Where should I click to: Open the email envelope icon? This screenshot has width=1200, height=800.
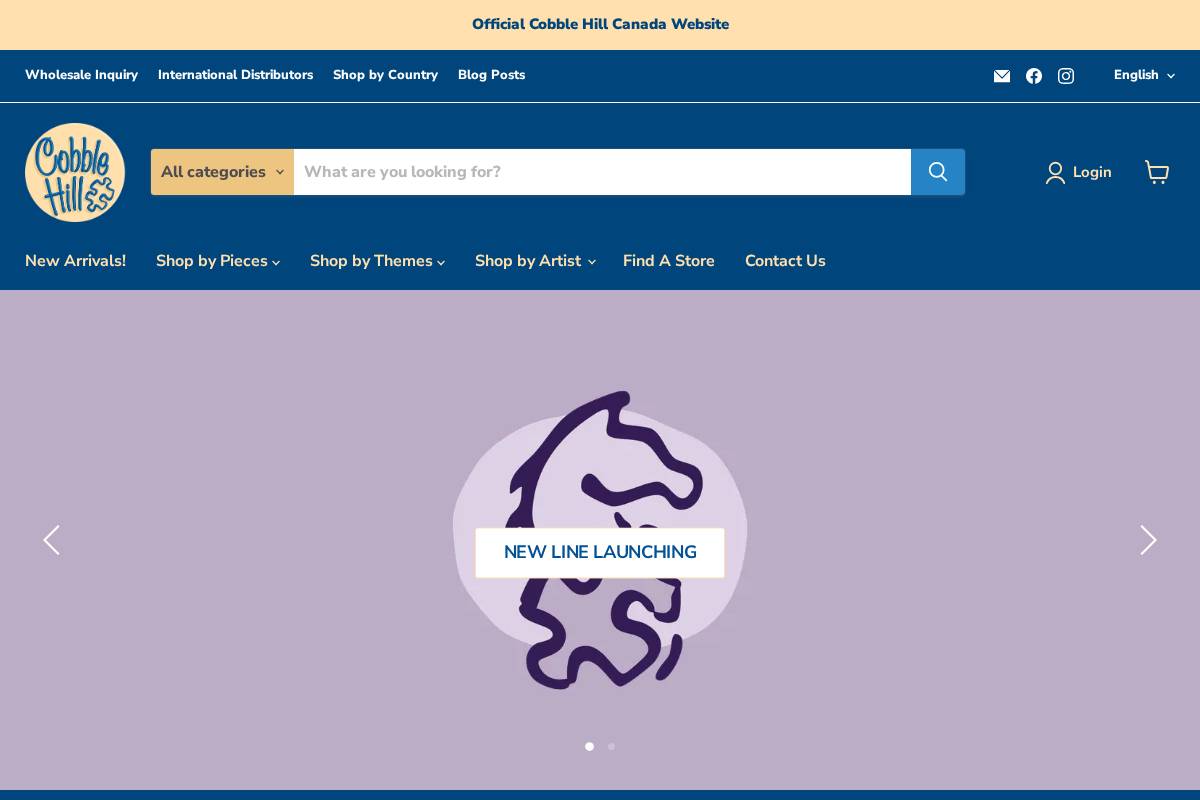(x=1002, y=76)
